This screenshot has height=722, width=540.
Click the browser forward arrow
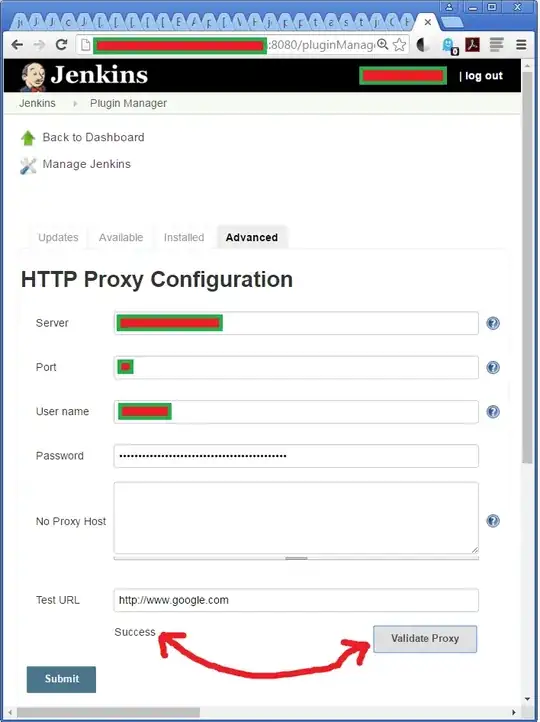pos(40,45)
